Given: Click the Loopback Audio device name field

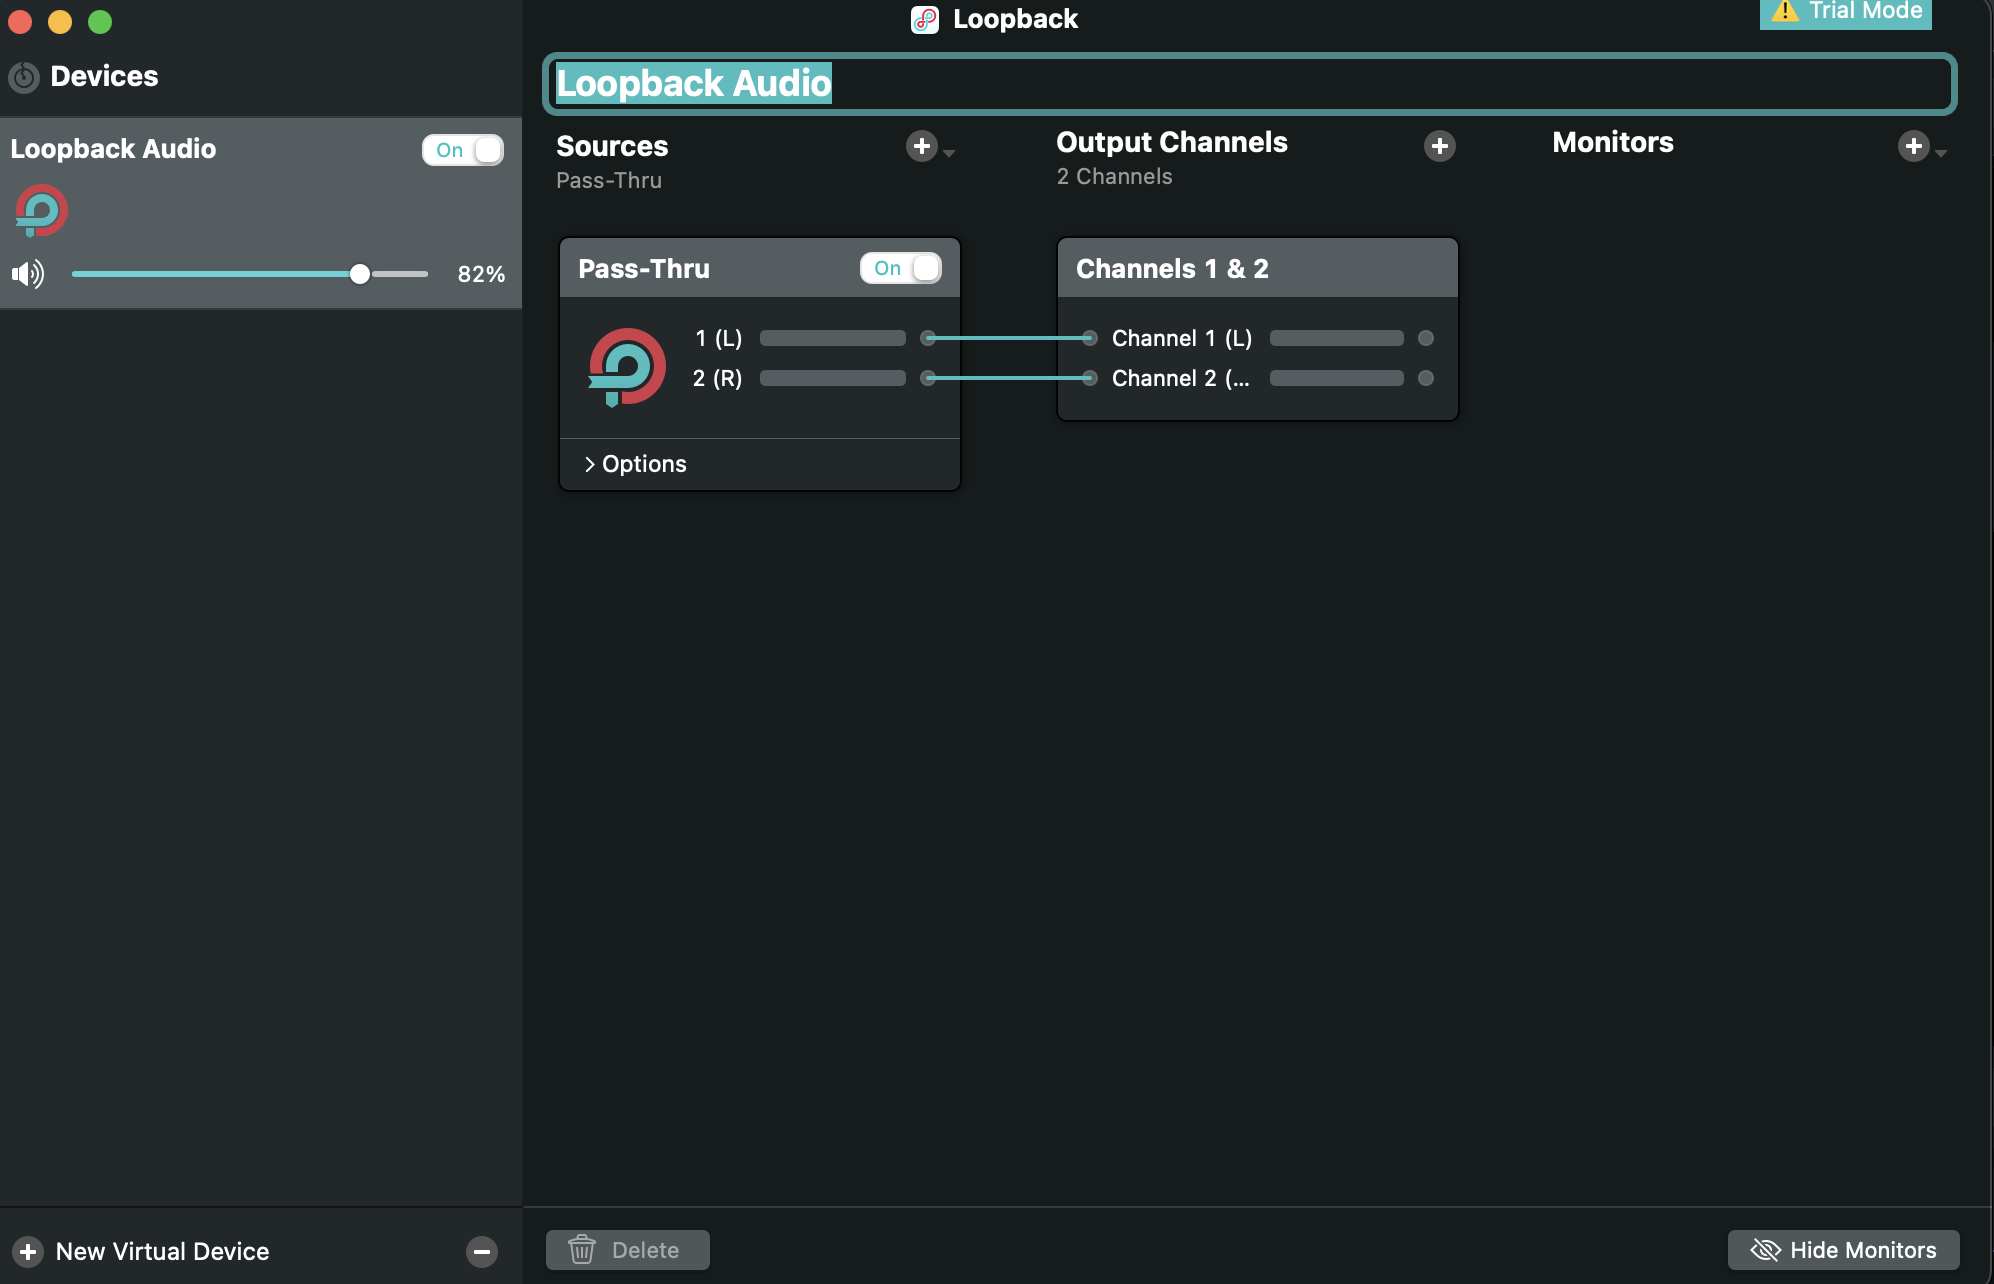Looking at the screenshot, I should coord(1249,83).
